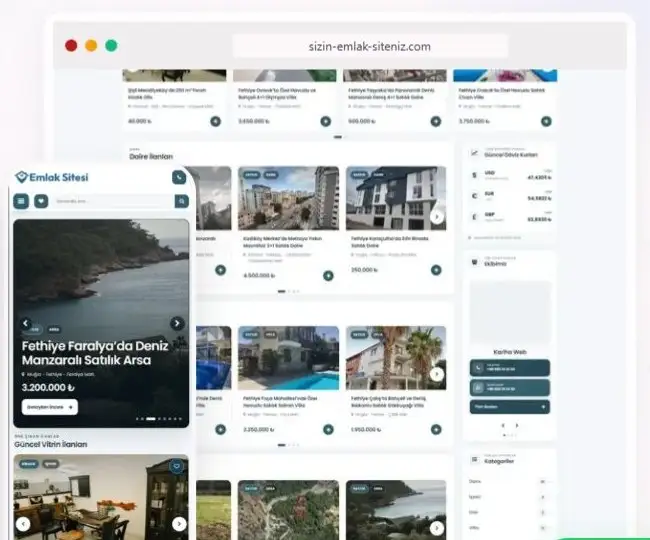This screenshot has height=540, width=650.
Task: Open the first category in Kategoriler list
Action: coord(510,482)
